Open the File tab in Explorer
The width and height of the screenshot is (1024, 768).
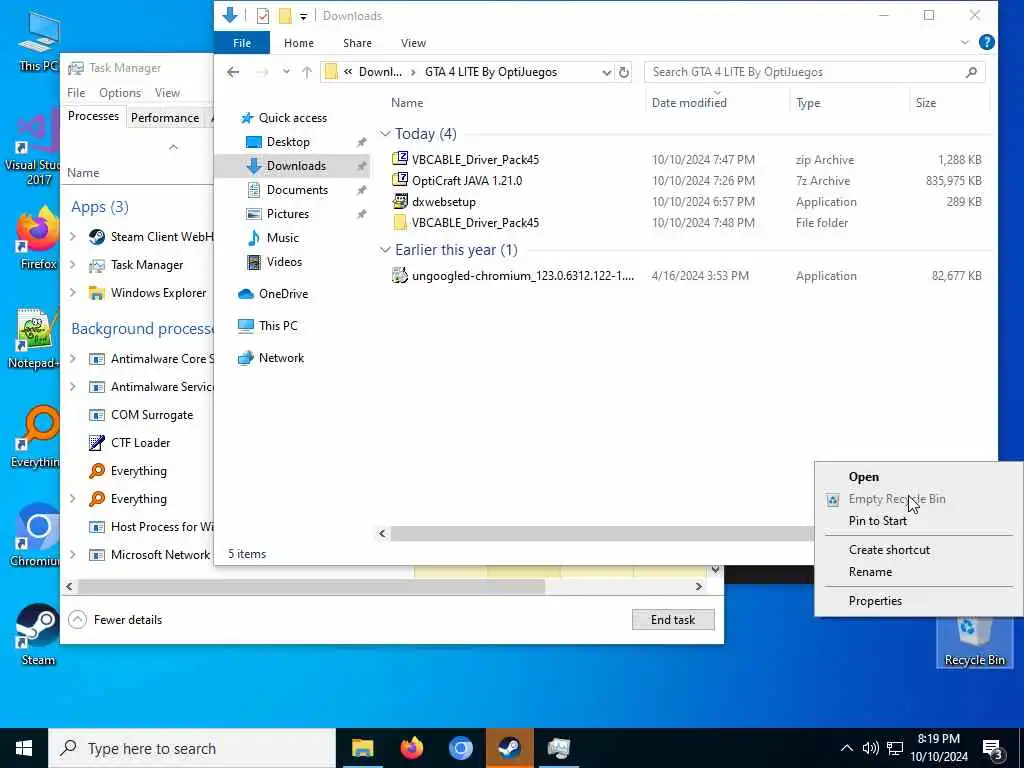(242, 42)
